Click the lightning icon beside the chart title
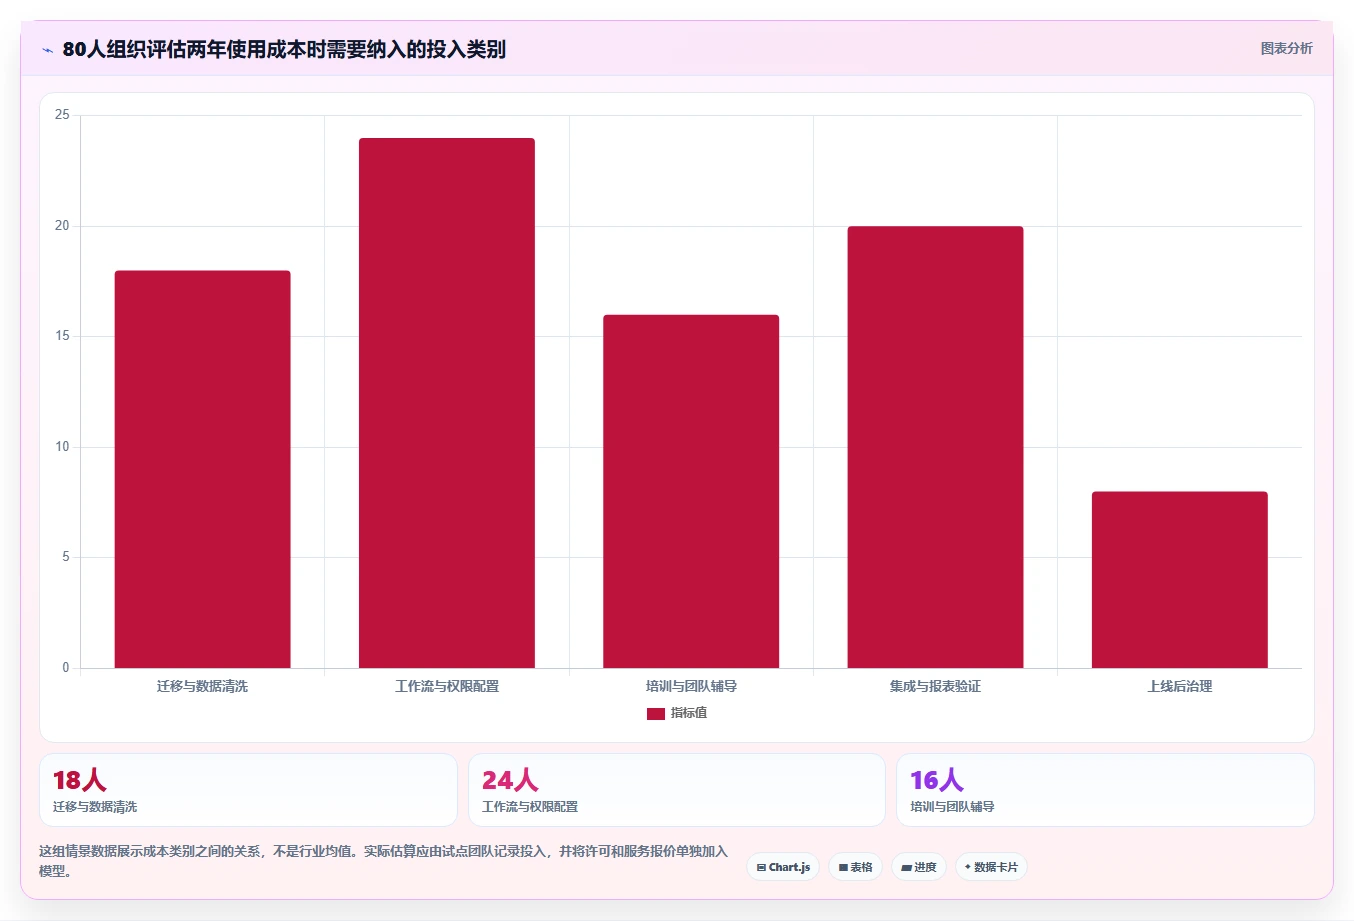The image size is (1354, 921). 47,50
